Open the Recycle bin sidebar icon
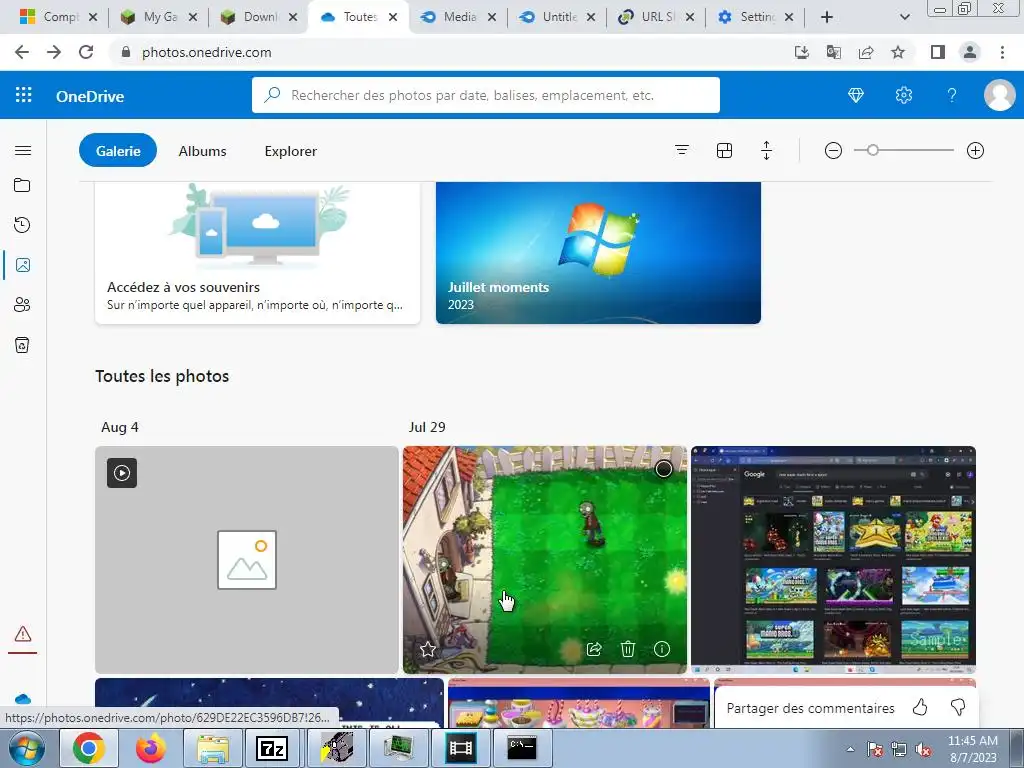Image resolution: width=1024 pixels, height=768 pixels. (22, 345)
